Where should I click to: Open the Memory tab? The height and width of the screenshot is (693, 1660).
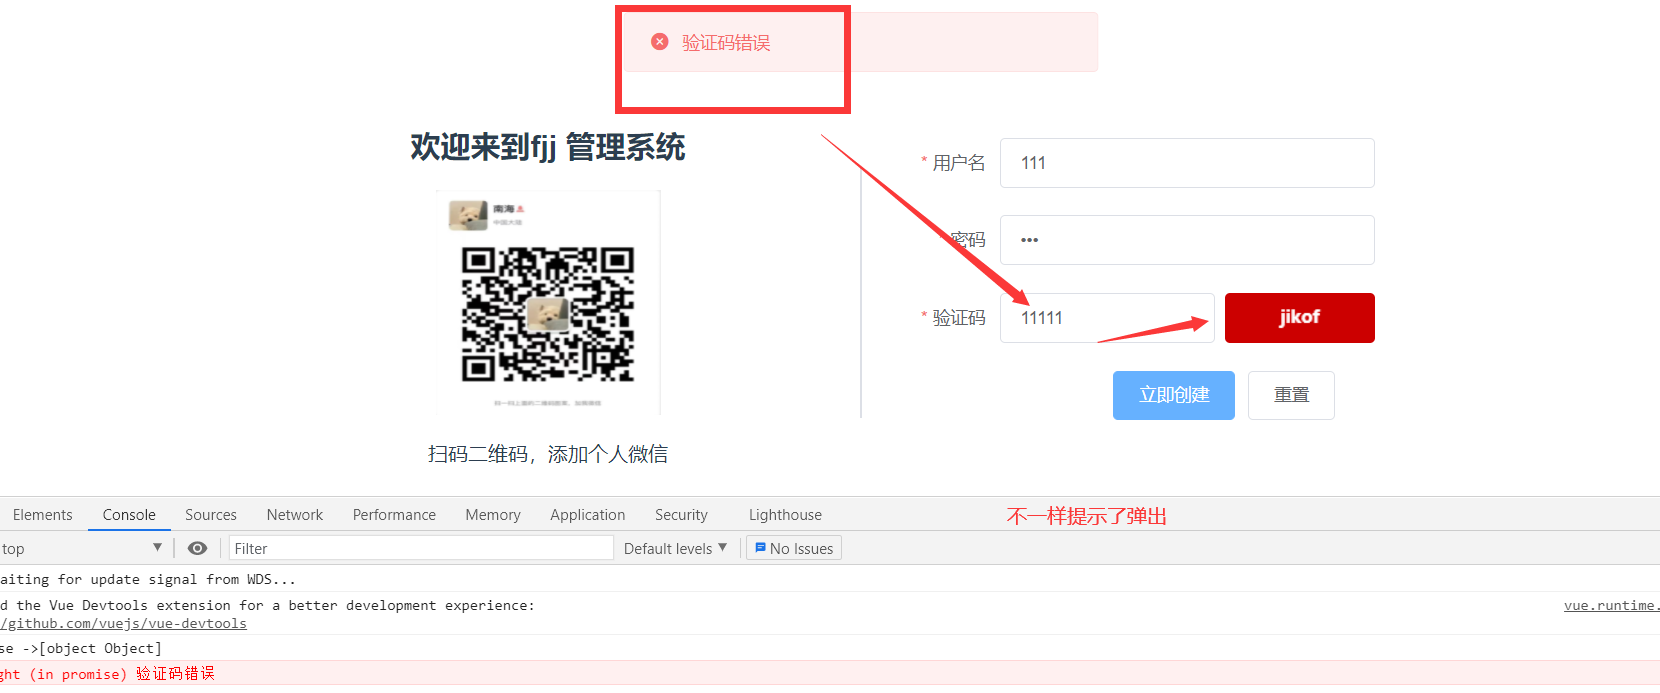[493, 515]
